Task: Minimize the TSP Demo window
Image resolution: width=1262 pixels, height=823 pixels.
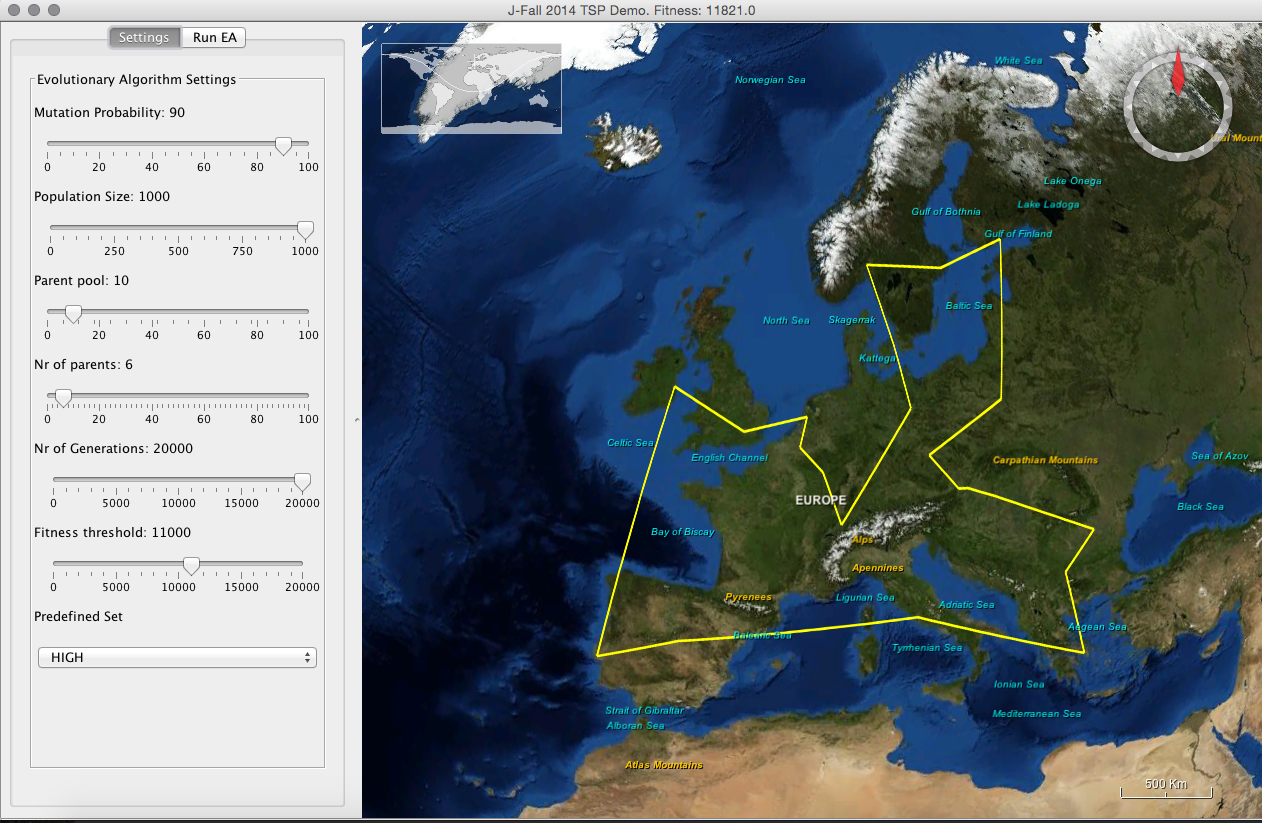Action: pos(33,9)
